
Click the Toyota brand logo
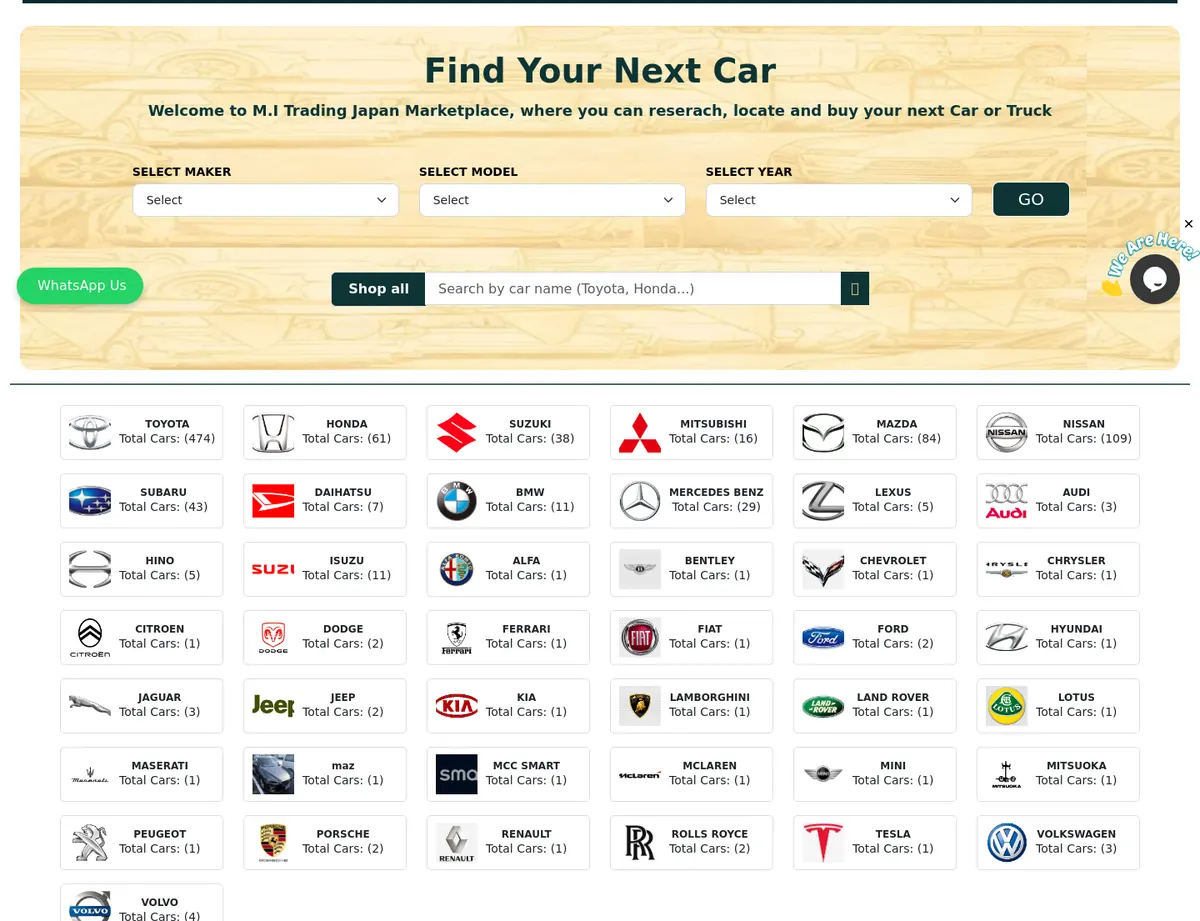pyautogui.click(x=90, y=433)
